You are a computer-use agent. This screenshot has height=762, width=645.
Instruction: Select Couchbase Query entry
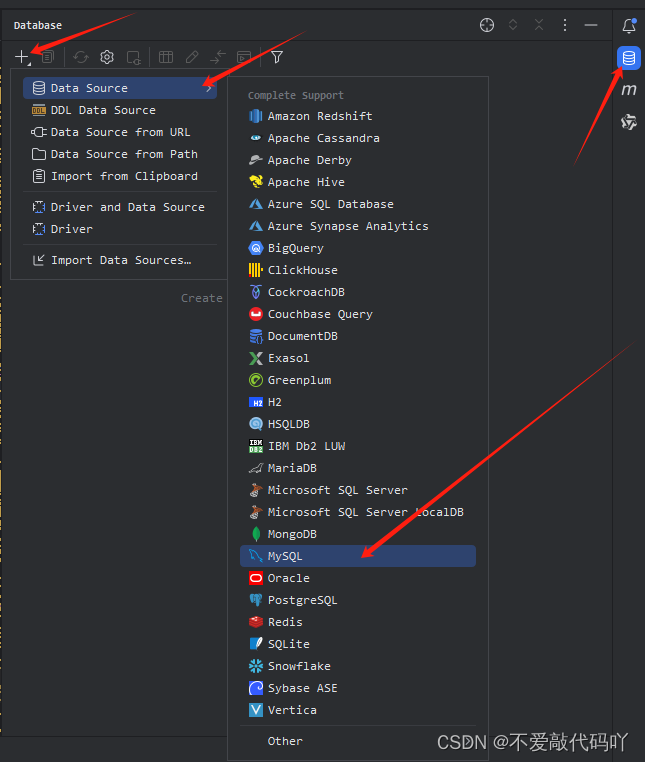(358, 314)
